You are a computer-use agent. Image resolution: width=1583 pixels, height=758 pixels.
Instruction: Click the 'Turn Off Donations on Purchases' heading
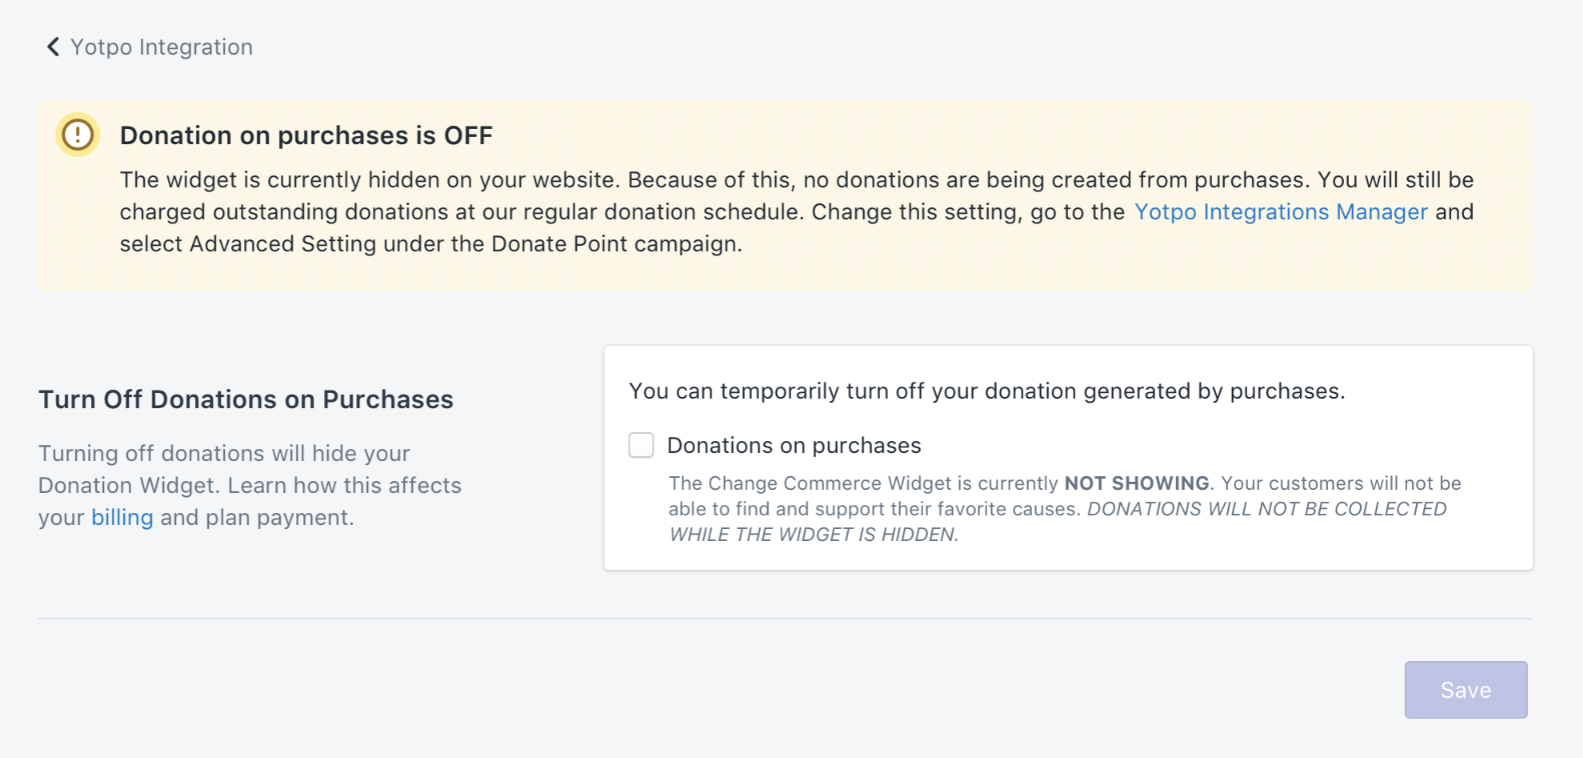(246, 399)
